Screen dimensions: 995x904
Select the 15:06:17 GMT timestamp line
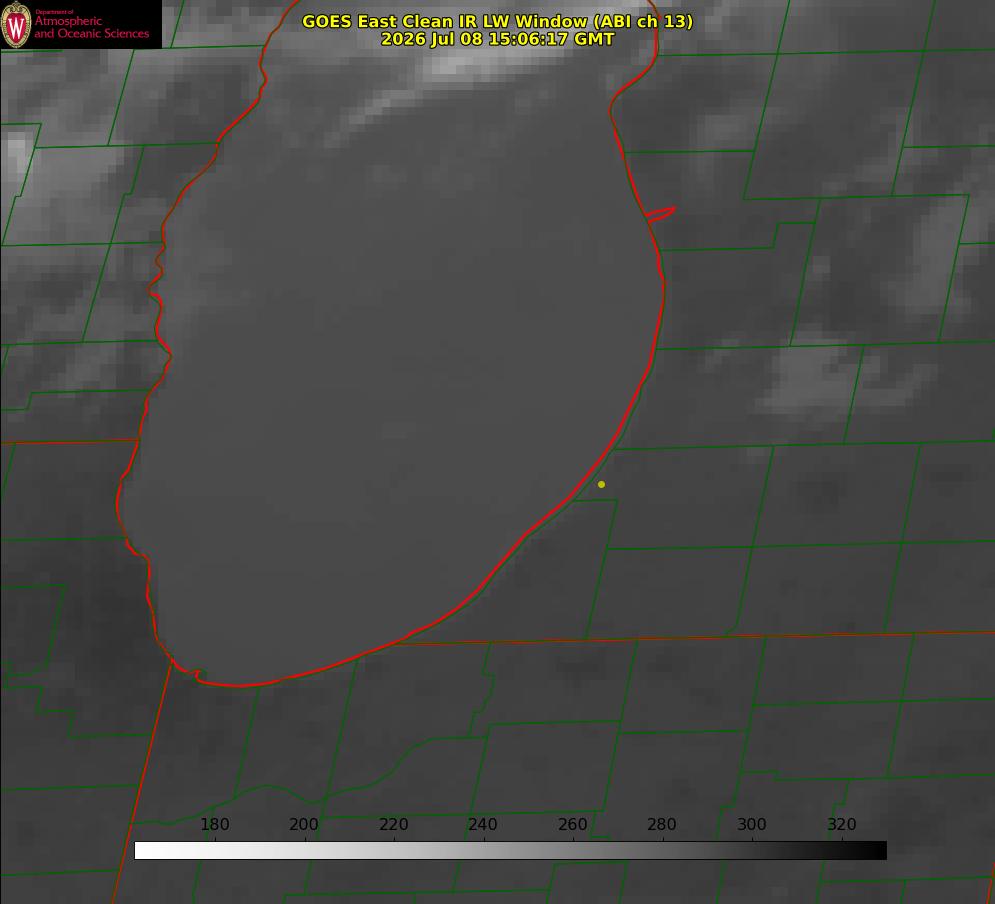click(498, 39)
